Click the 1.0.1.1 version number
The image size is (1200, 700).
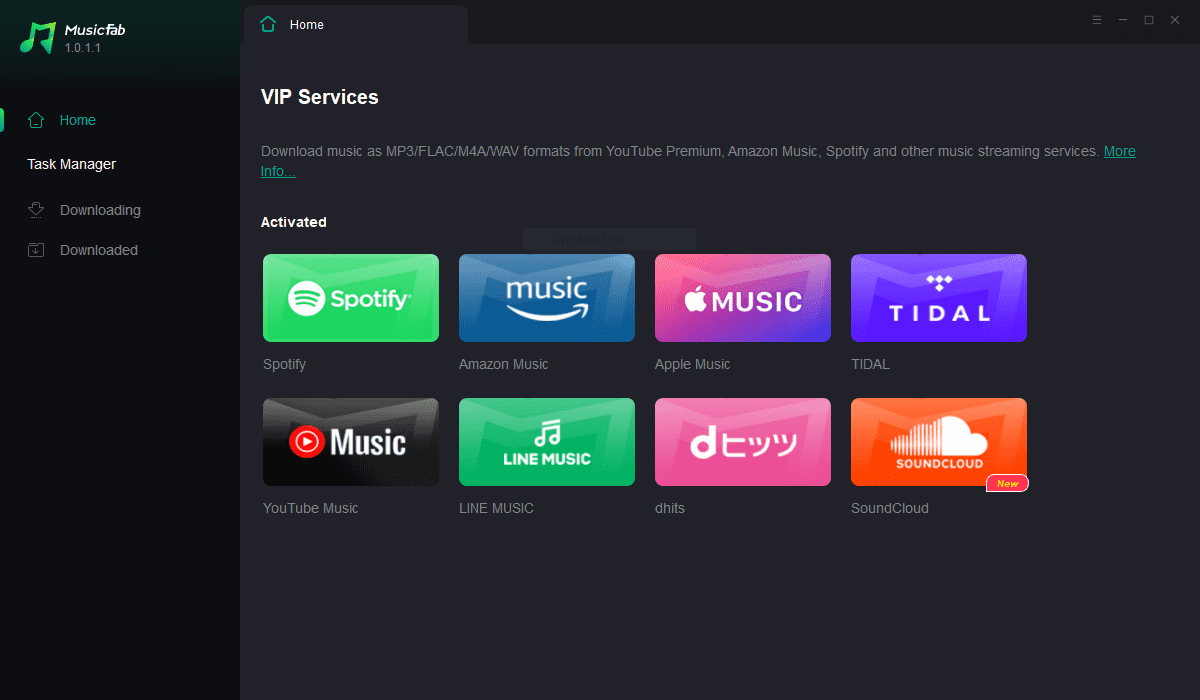[x=83, y=48]
